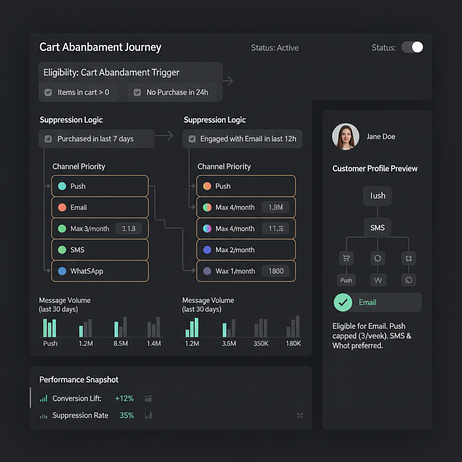The image size is (462, 462).
Task: Click the Email row in left Channel Priority
Action: pyautogui.click(x=100, y=207)
